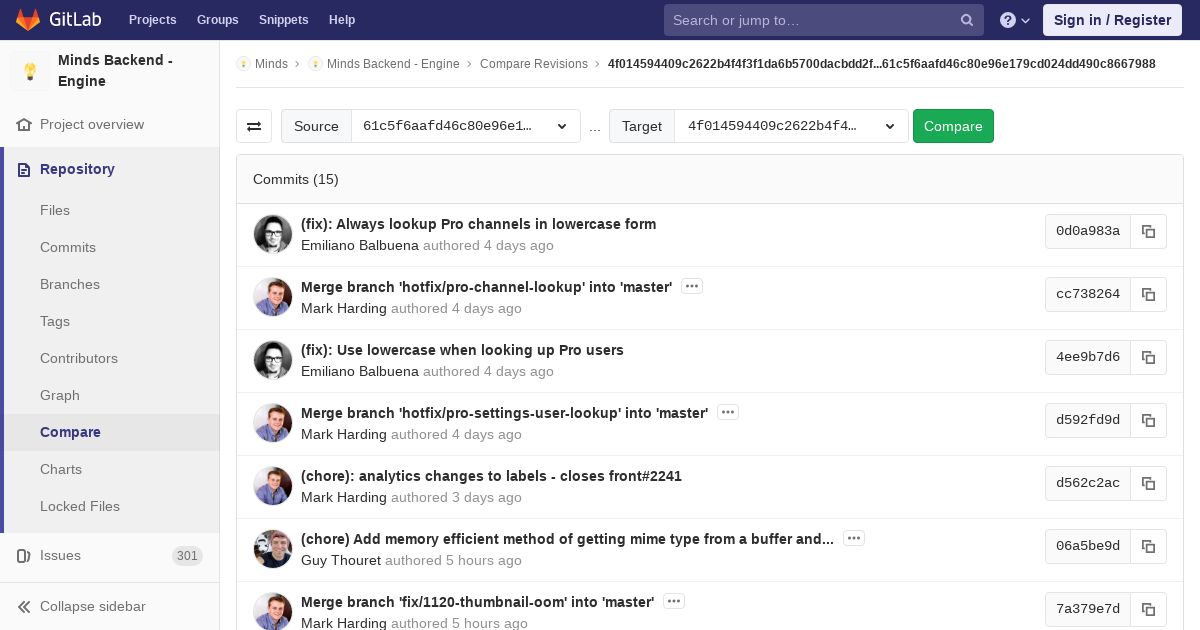Go to Branches in repository sidebar
The height and width of the screenshot is (630, 1200).
point(70,285)
